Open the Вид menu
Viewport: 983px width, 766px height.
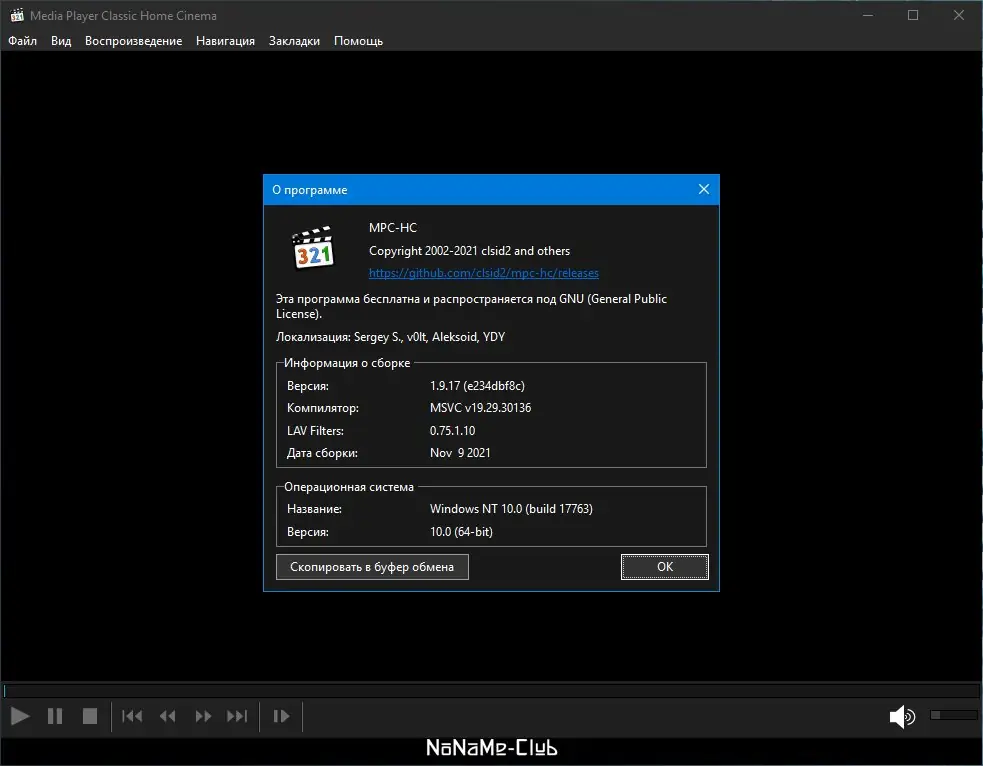(x=61, y=41)
